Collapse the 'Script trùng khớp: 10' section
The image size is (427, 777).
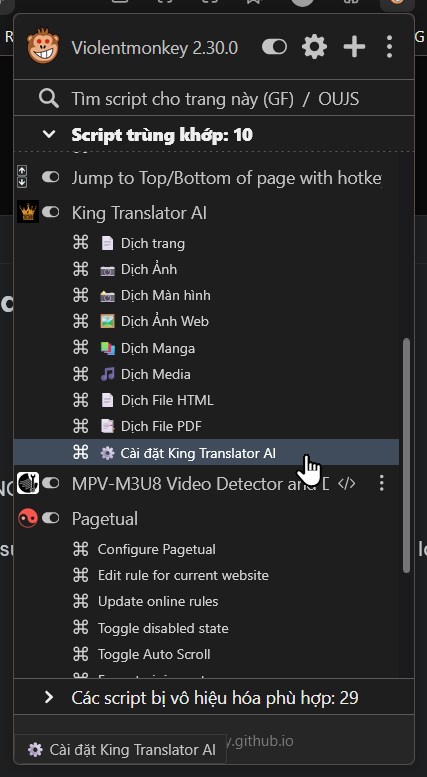(x=49, y=134)
